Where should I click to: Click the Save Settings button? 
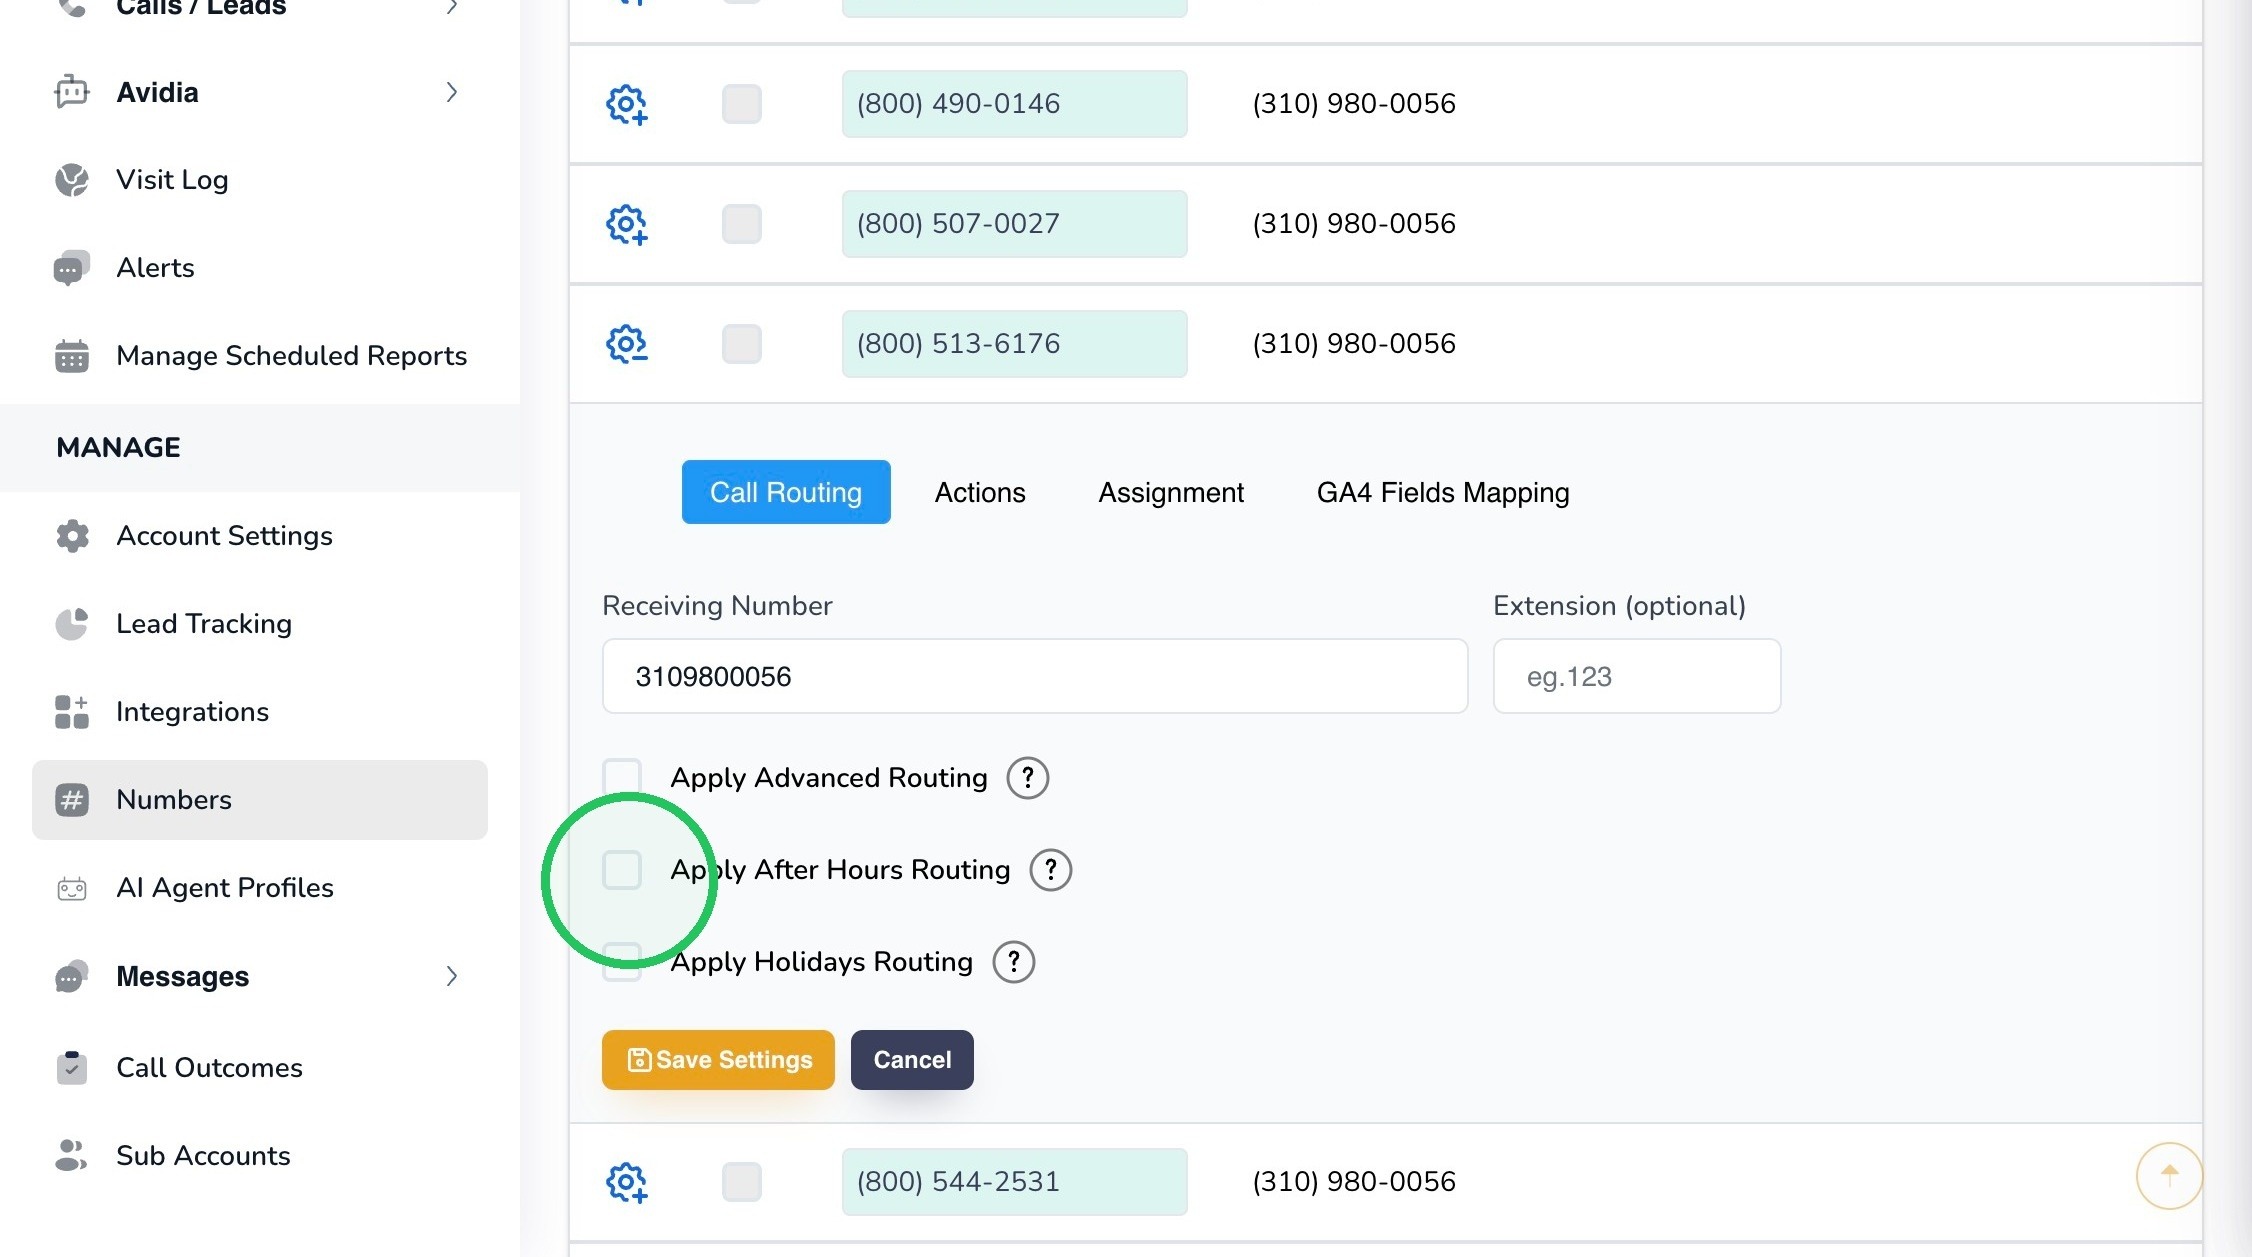tap(718, 1060)
